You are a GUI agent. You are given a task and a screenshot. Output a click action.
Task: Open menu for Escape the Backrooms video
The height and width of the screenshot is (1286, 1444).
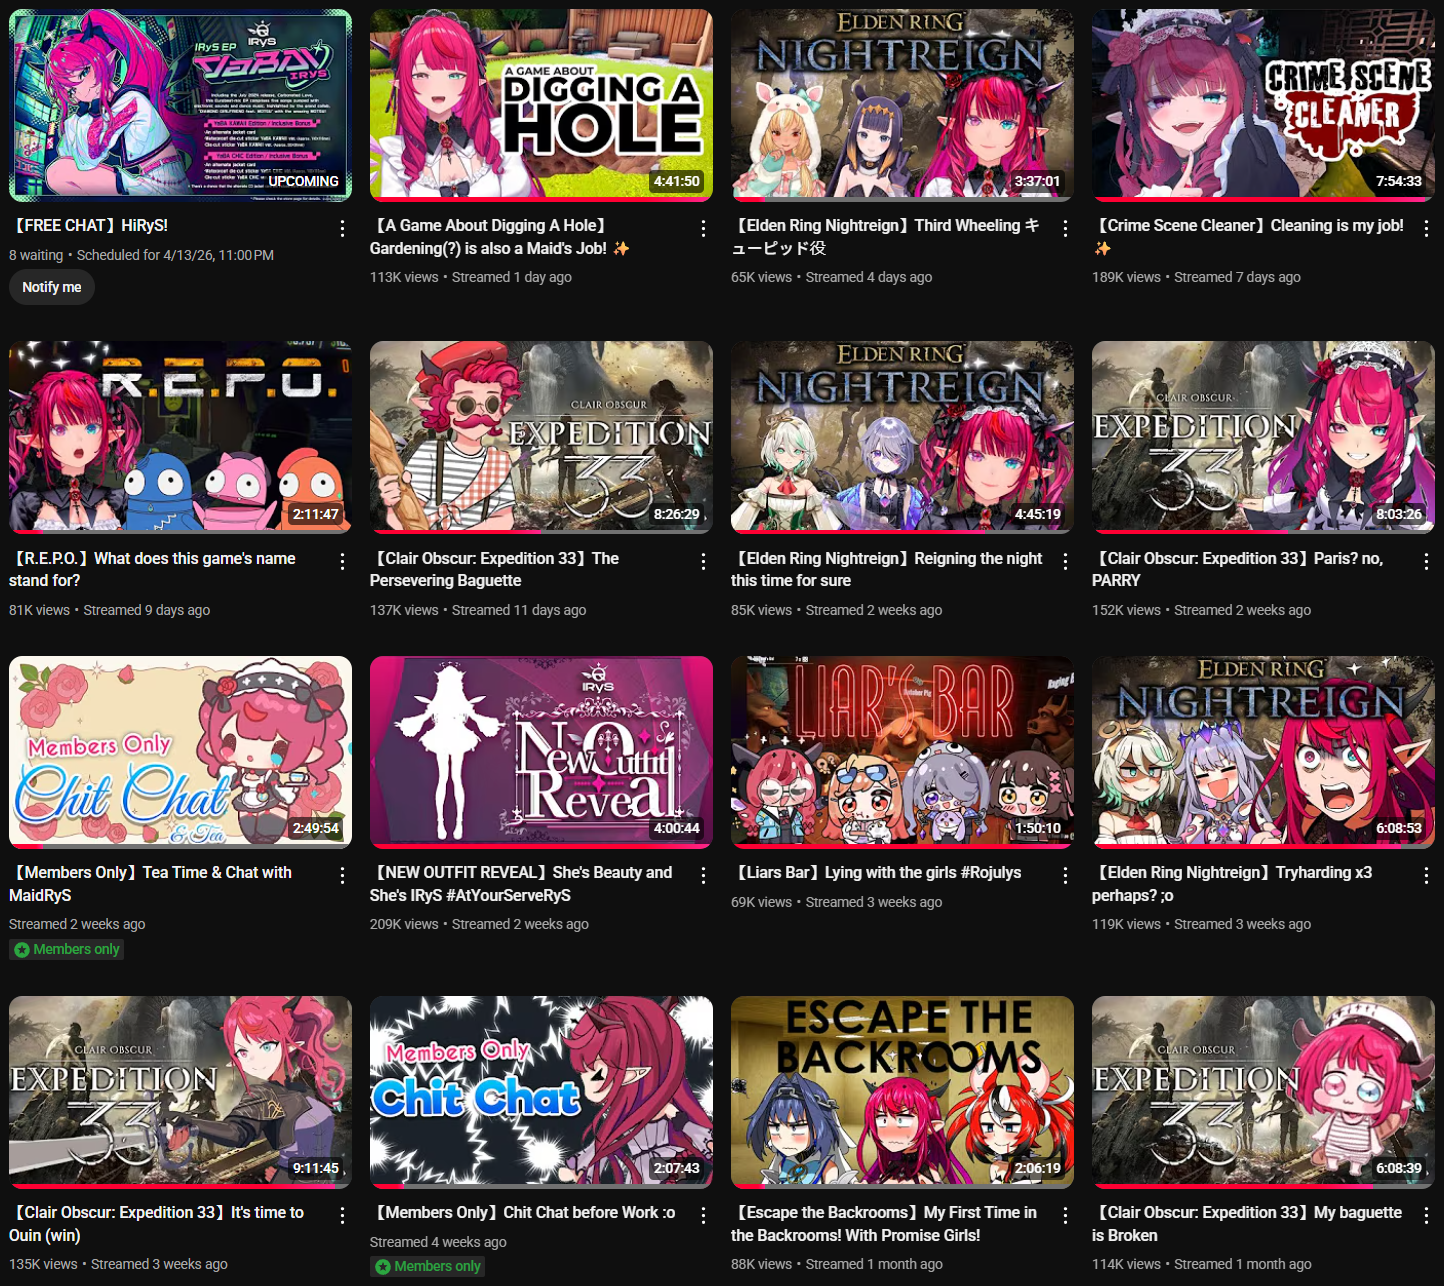point(1064,1215)
